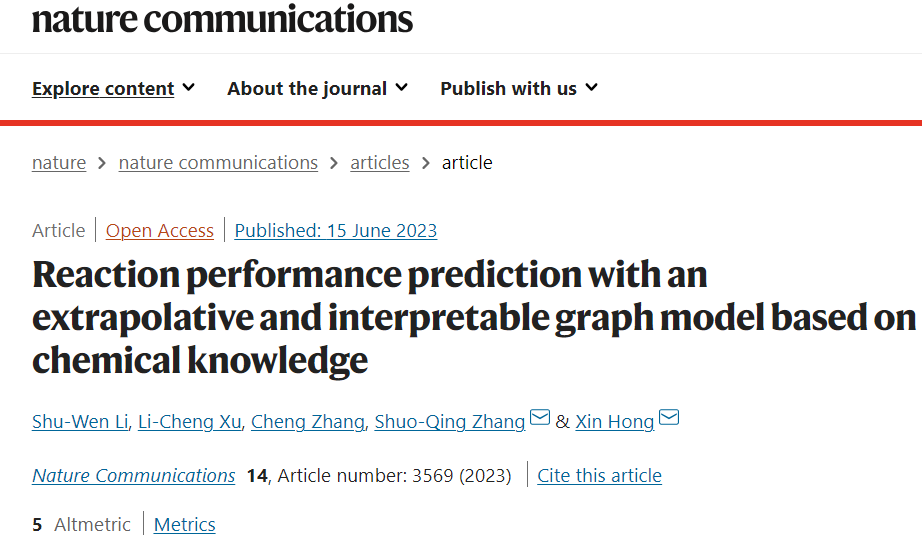The width and height of the screenshot is (922, 543).
Task: Navigate to the articles breadcrumb
Action: click(380, 162)
